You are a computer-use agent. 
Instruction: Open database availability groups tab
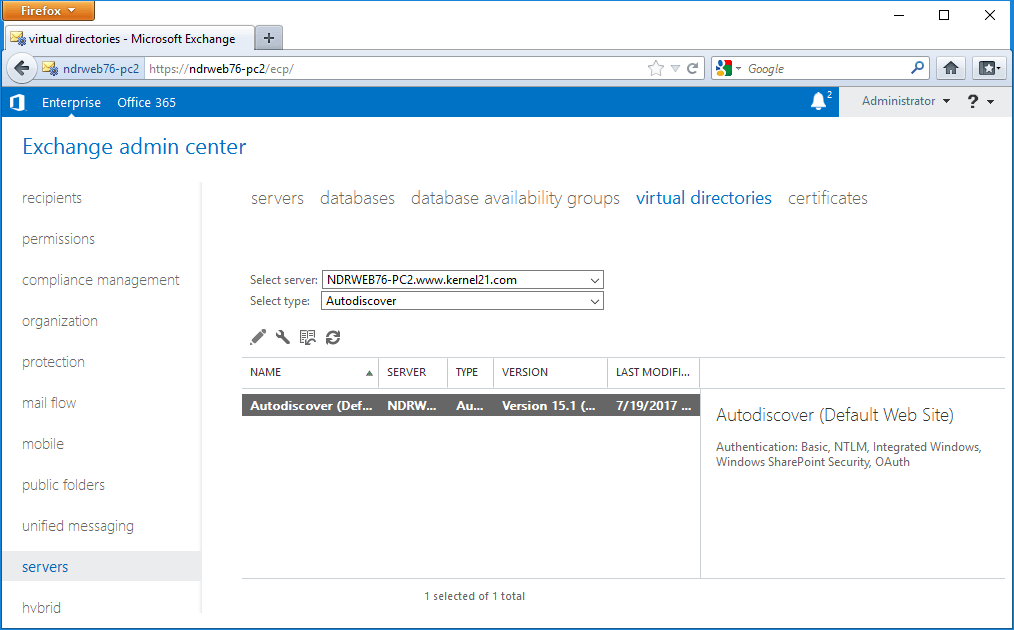(x=515, y=199)
